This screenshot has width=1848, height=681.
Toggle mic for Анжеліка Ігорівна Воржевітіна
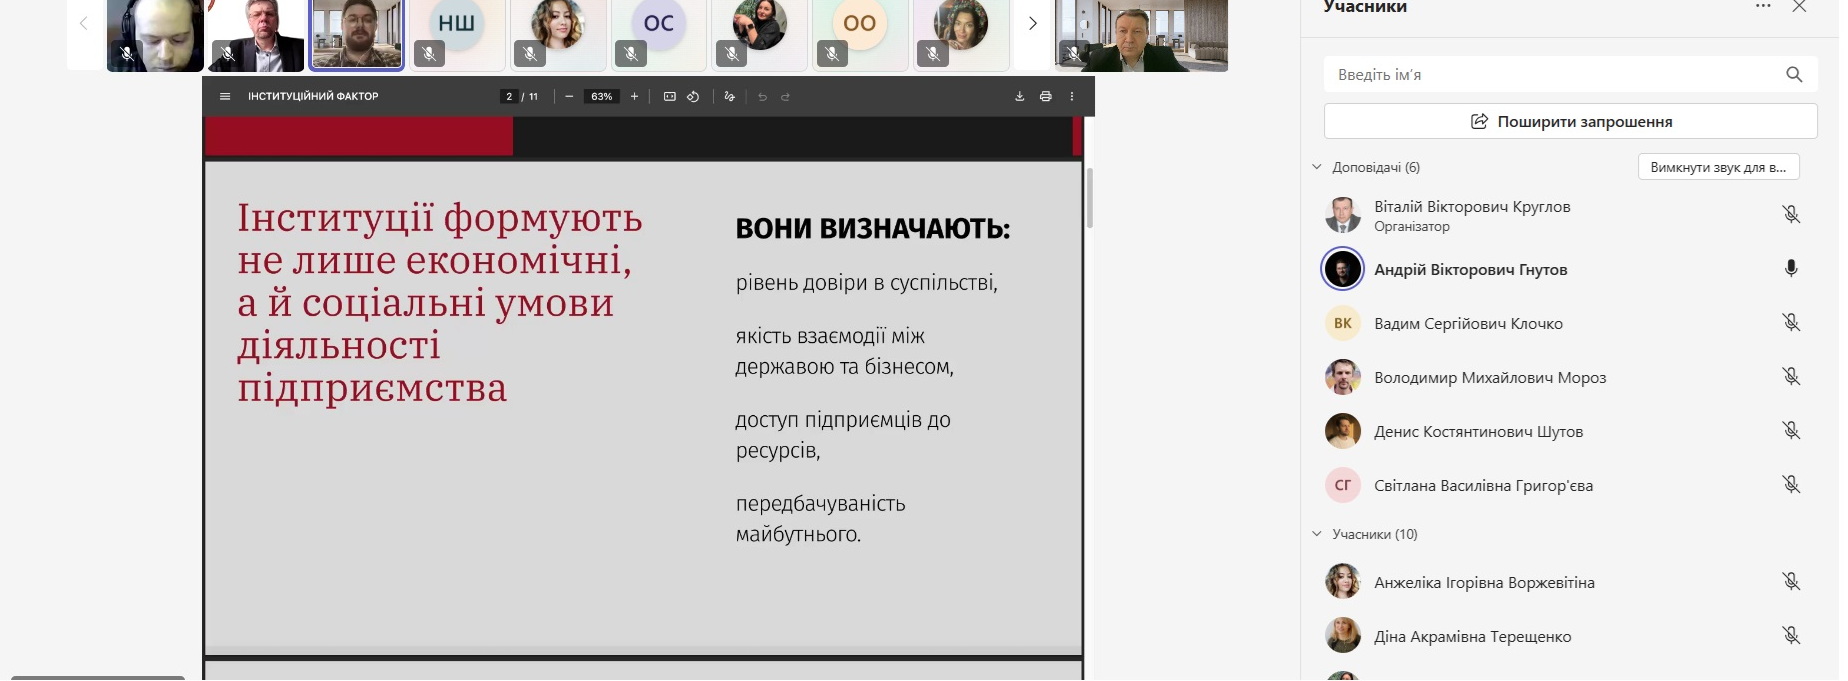pyautogui.click(x=1791, y=582)
